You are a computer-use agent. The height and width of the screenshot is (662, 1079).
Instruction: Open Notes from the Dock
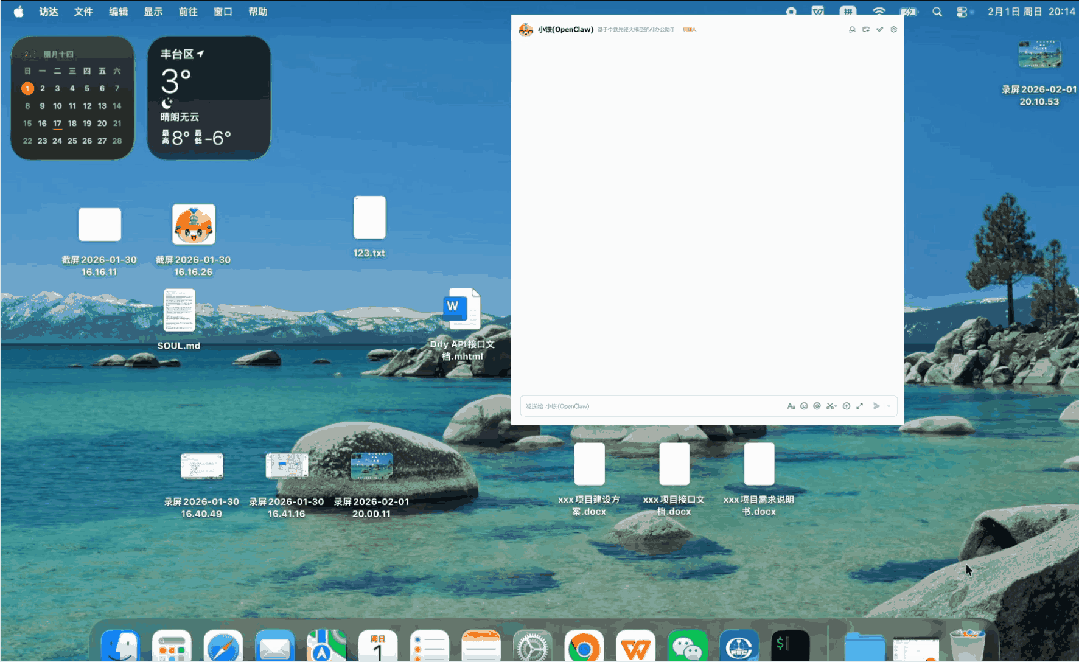[481, 647]
